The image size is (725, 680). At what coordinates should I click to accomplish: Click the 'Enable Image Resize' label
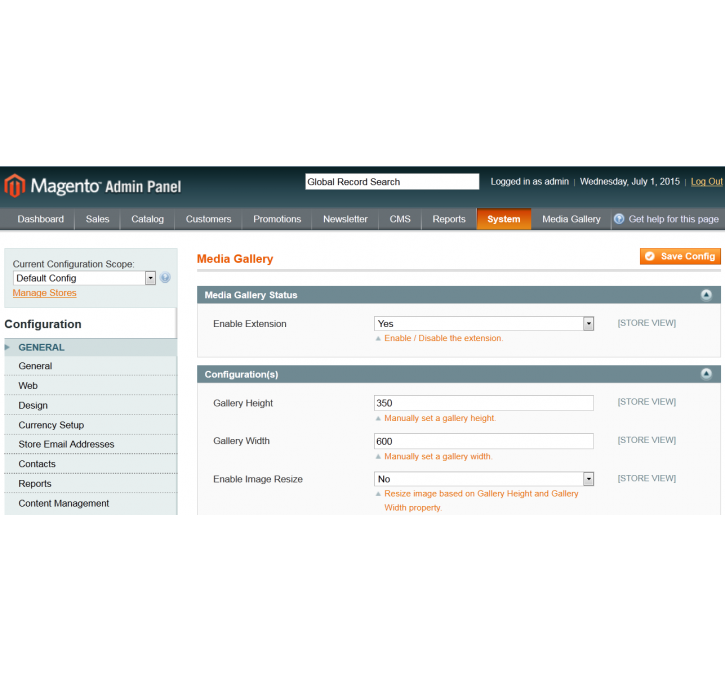[x=258, y=479]
